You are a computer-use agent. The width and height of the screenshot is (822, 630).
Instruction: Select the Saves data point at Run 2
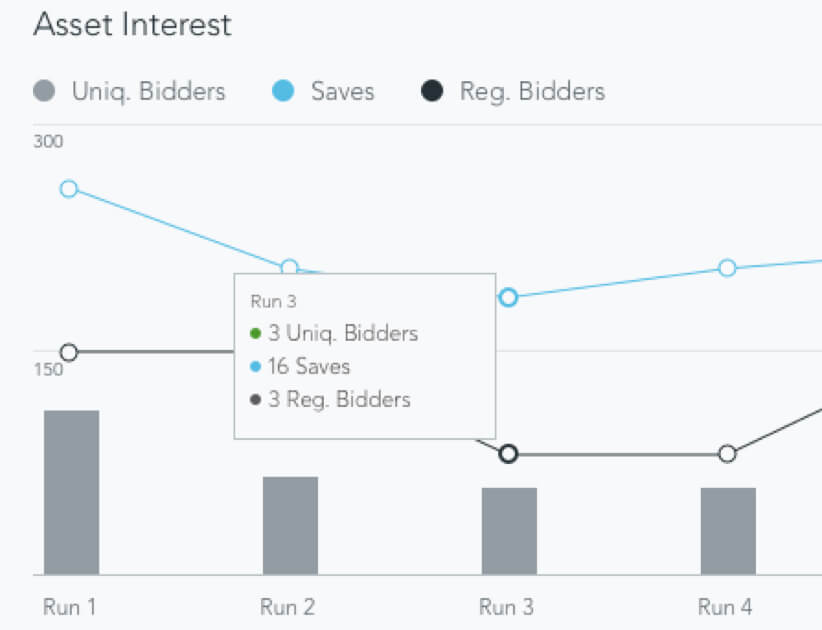(x=289, y=267)
